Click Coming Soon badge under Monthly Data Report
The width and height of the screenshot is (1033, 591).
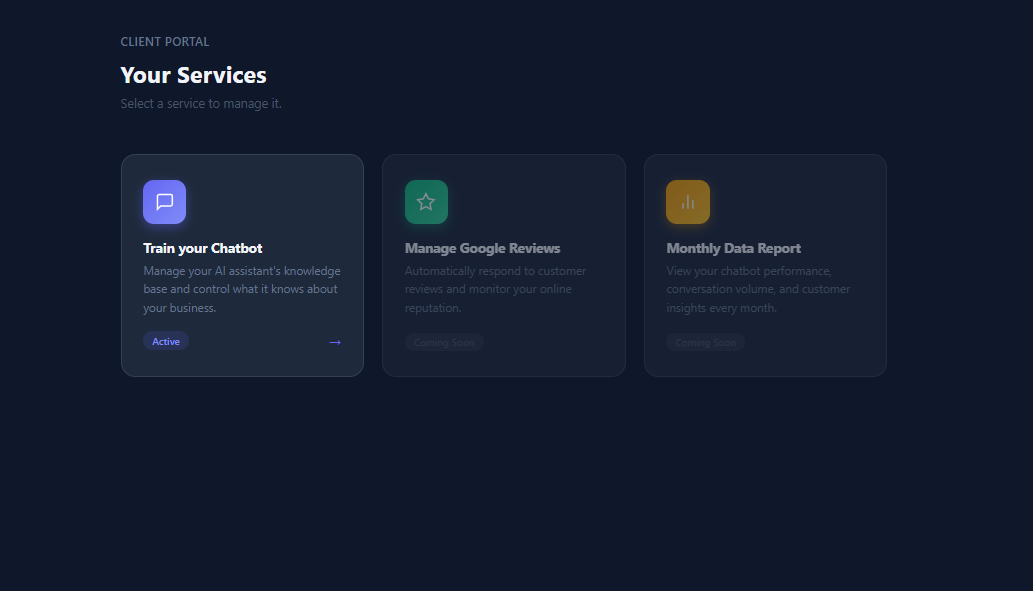[706, 343]
